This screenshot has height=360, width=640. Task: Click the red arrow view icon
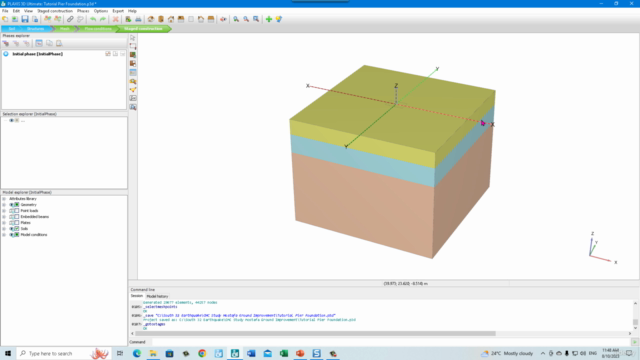pyautogui.click(x=223, y=19)
